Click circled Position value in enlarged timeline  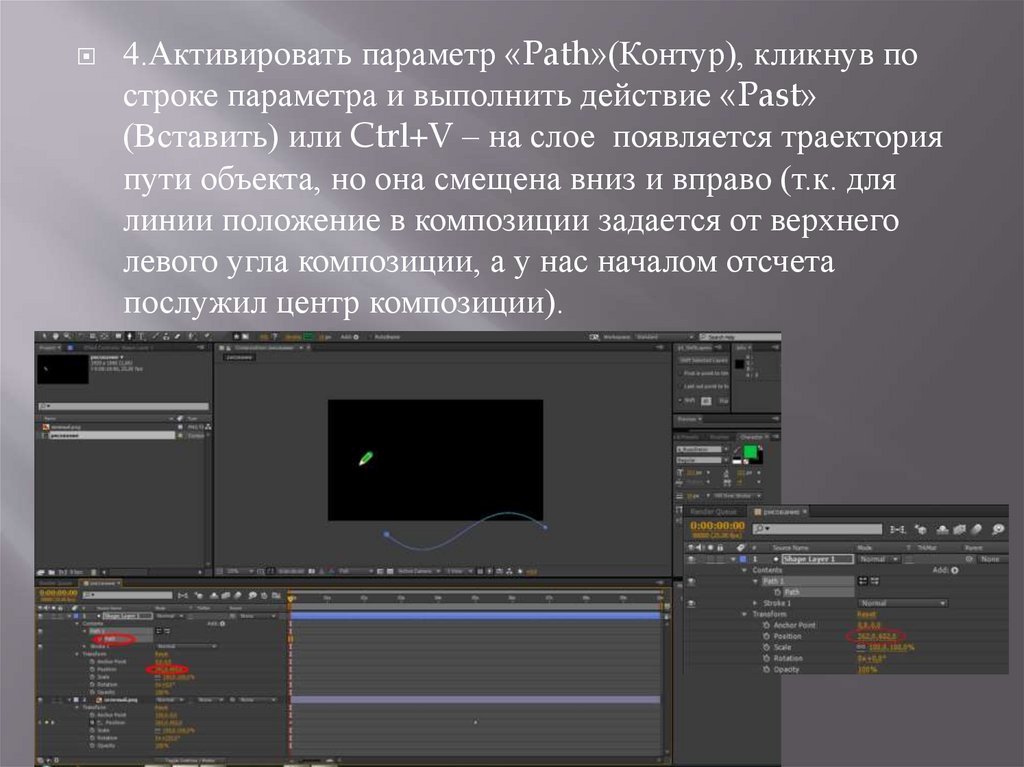876,636
